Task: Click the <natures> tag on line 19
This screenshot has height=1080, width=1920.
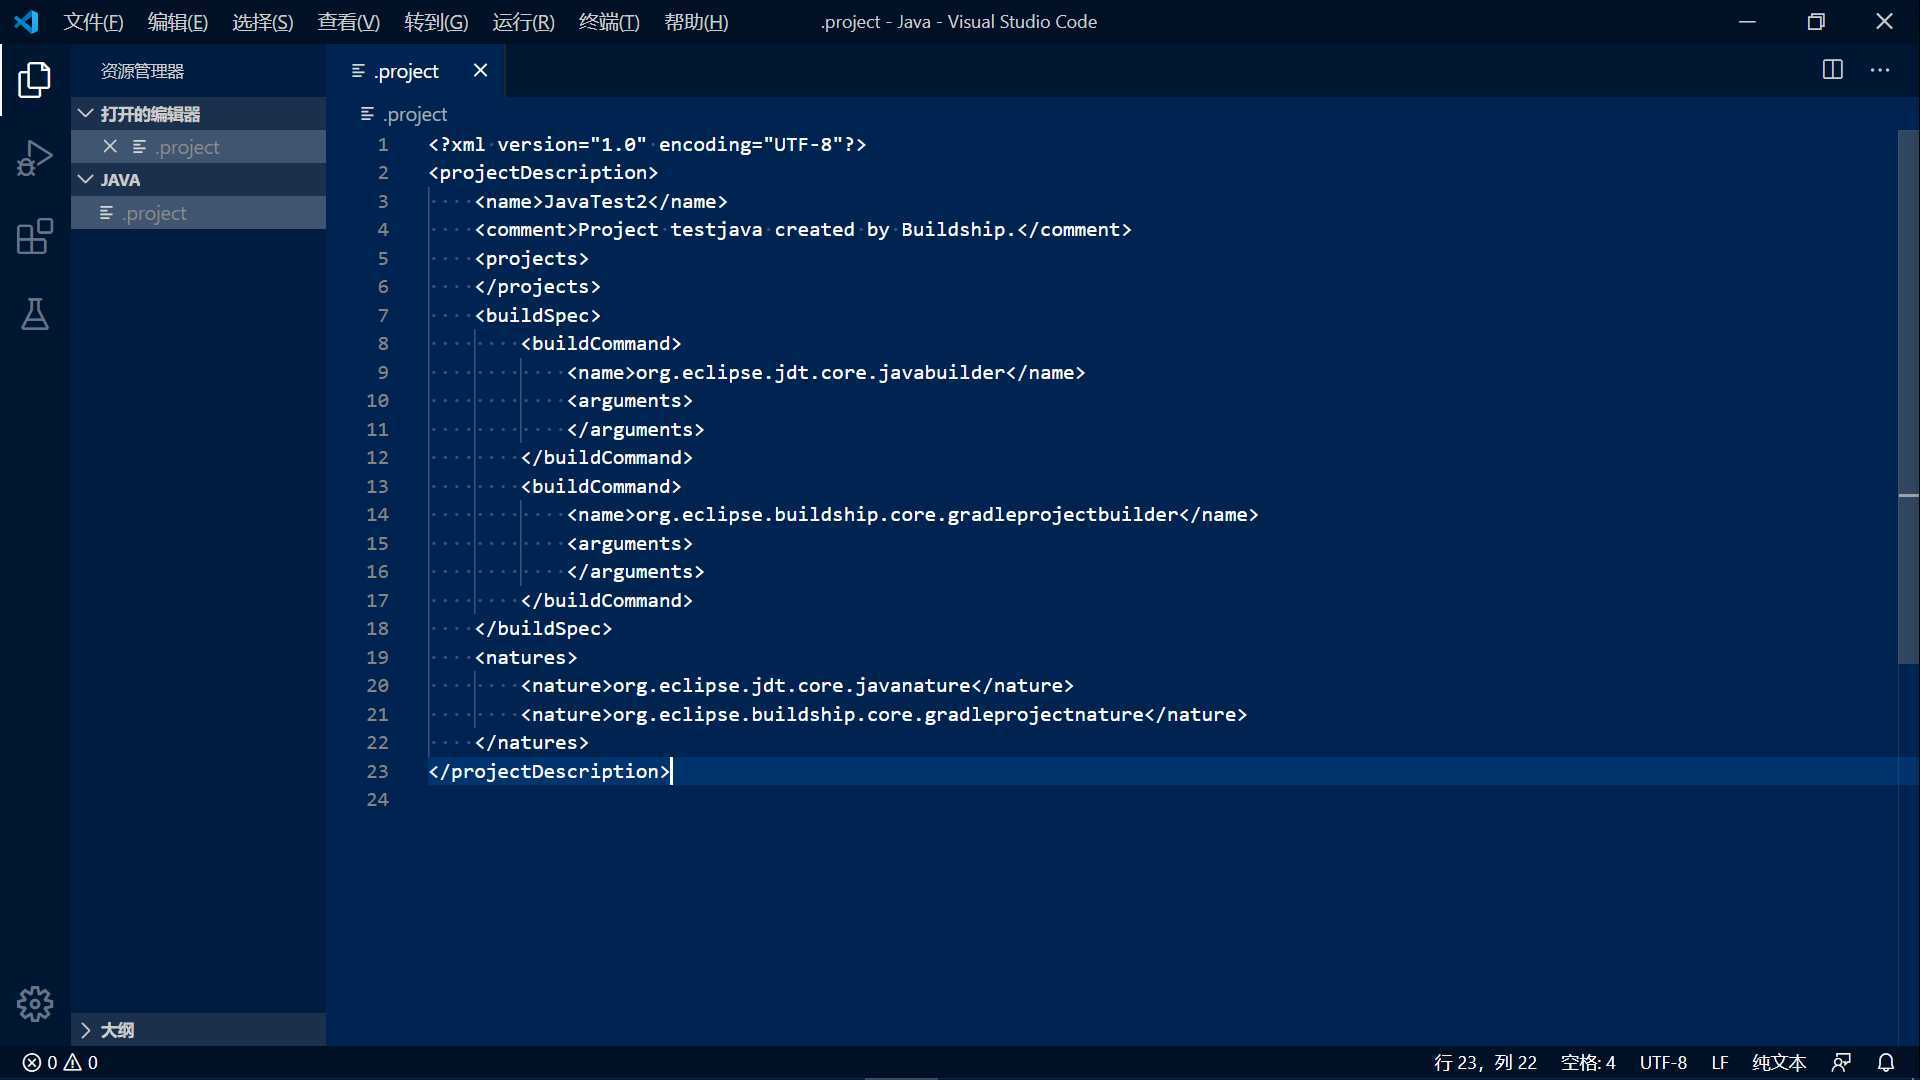Action: pos(526,658)
